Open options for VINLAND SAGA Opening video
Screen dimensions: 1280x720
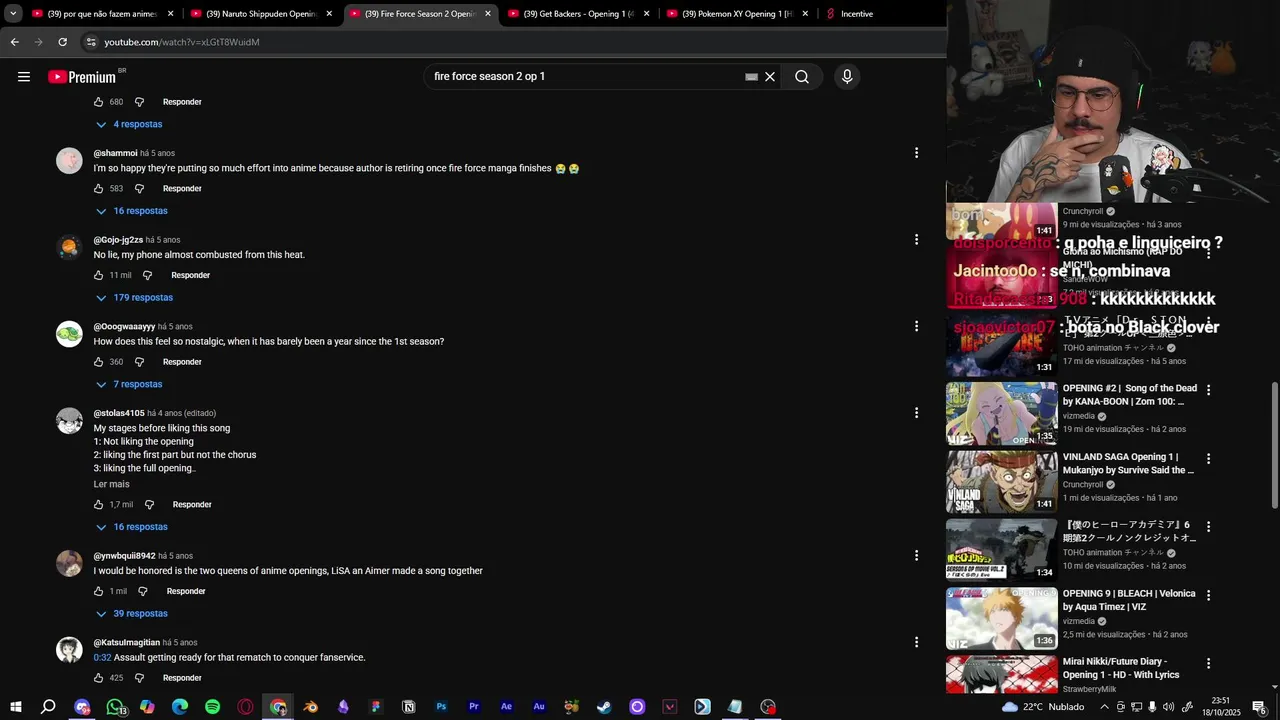[1208, 459]
